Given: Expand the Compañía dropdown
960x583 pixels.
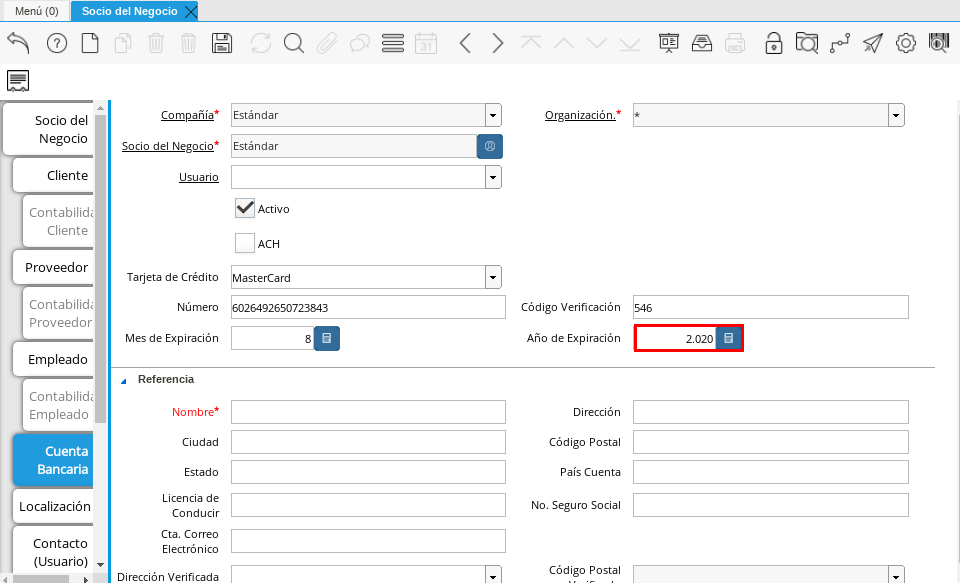Looking at the screenshot, I should pyautogui.click(x=493, y=115).
